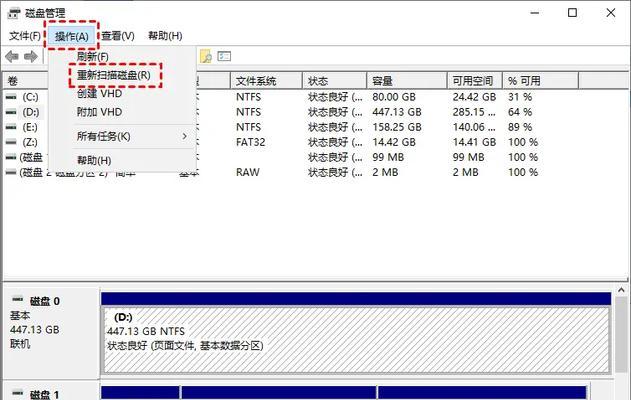Click the 80.00 GB capacity cell
This screenshot has width=631, height=400.
click(x=394, y=97)
